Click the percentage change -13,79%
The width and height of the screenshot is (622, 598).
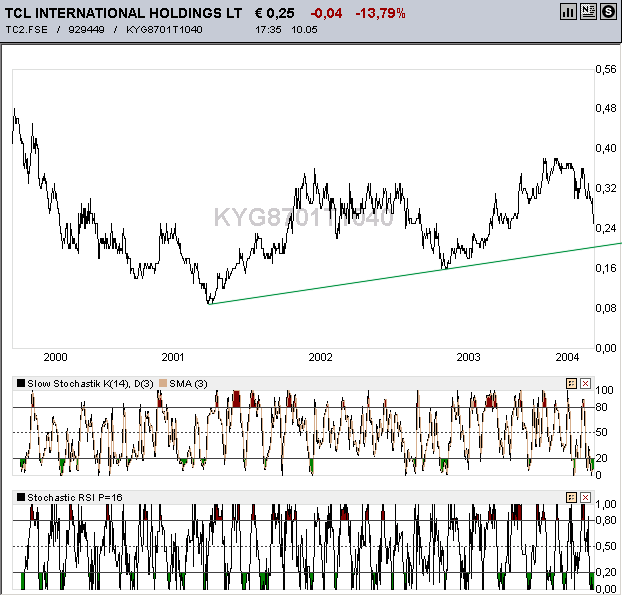(x=380, y=13)
